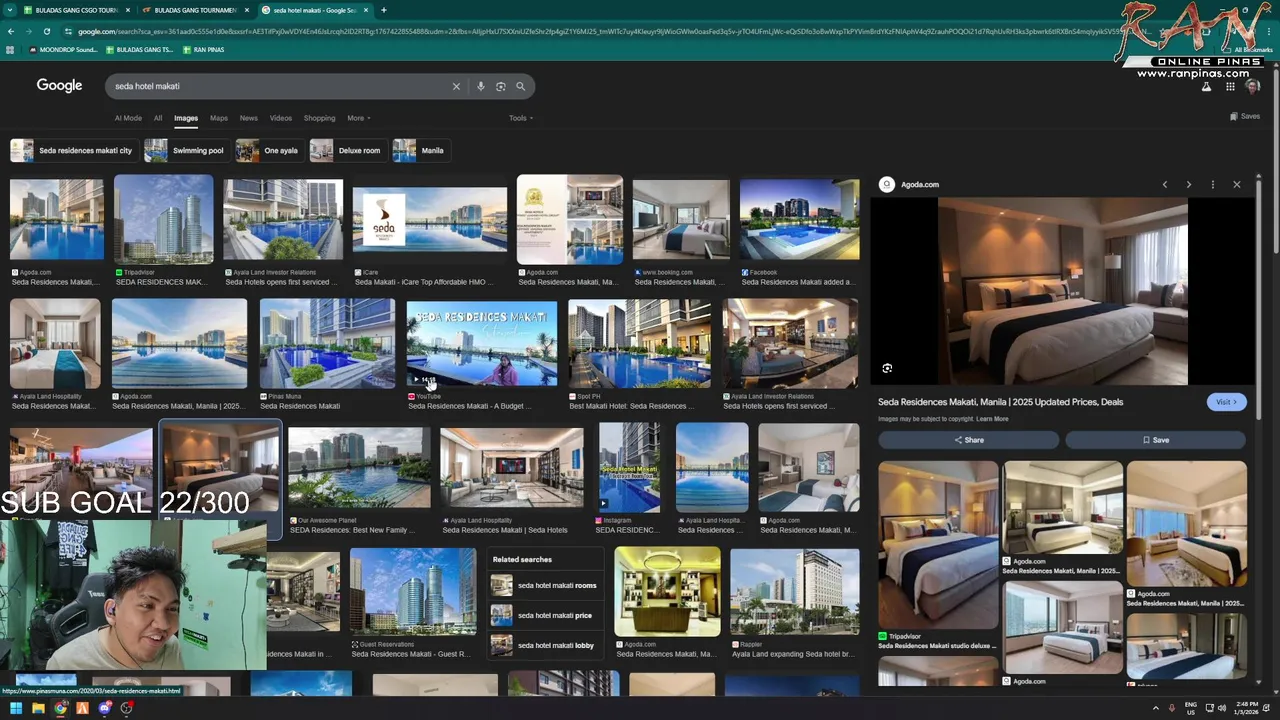This screenshot has height=720, width=1280.
Task: Search inside the preview image with Lens
Action: 887,369
